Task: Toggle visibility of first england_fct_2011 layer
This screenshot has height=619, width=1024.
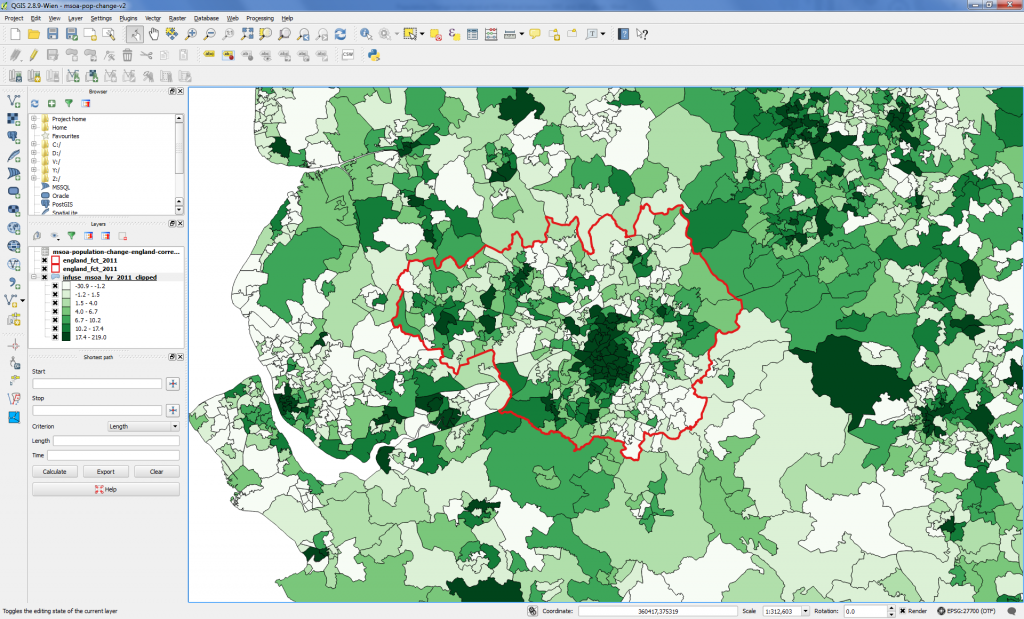Action: [x=44, y=261]
